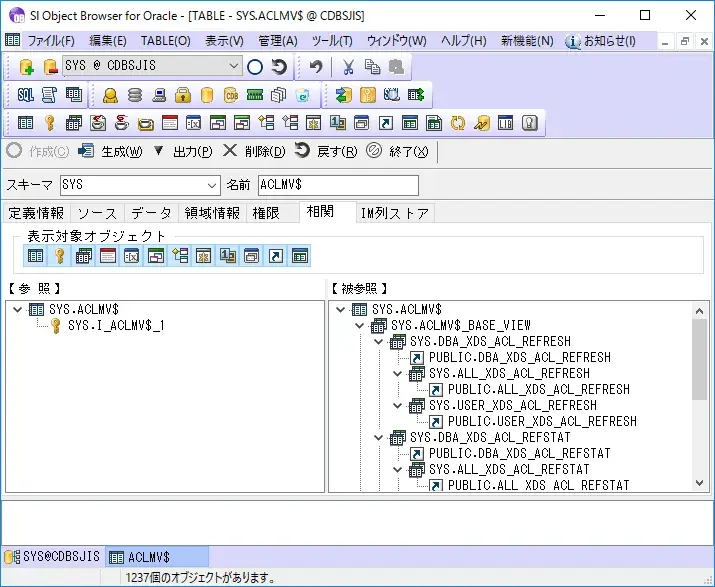Open the SYS @ CDBSJIS connection dropdown

click(x=234, y=66)
